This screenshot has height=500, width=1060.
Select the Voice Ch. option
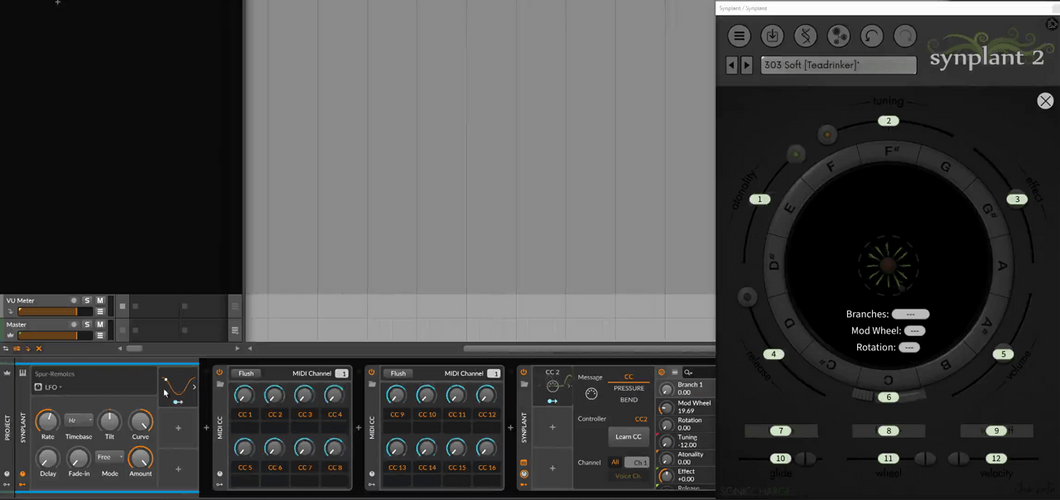click(629, 476)
